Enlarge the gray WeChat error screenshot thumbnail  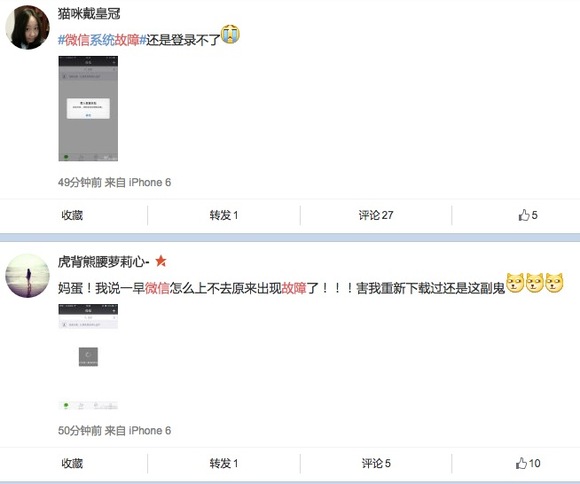[x=88, y=108]
